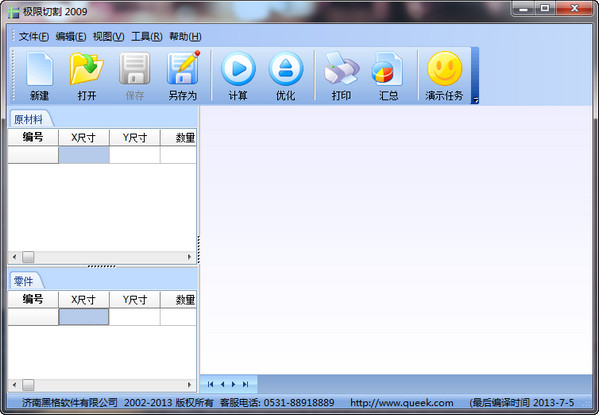Open a file with the 打开 folder icon

(87, 76)
